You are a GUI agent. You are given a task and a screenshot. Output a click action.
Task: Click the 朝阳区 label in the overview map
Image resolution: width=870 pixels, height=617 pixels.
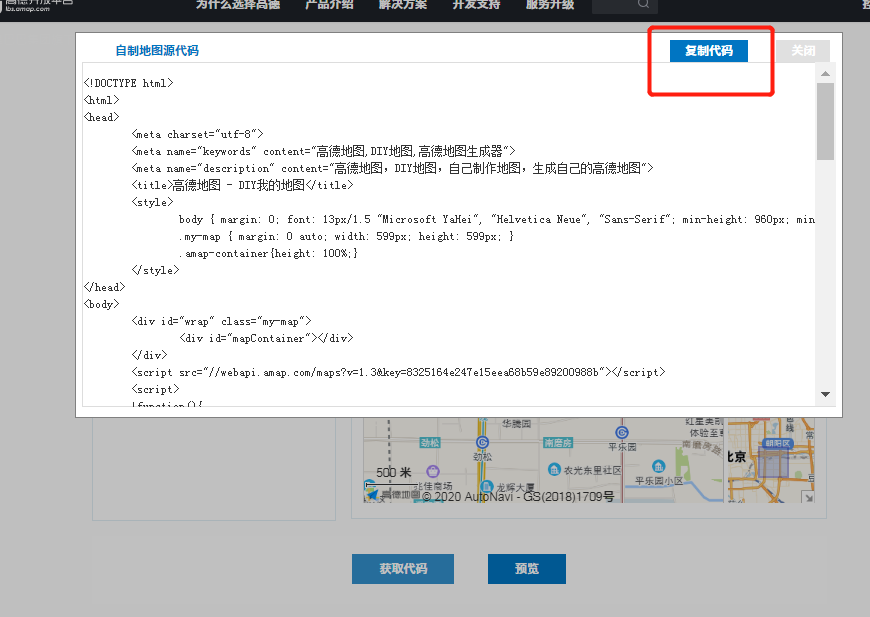pos(778,443)
